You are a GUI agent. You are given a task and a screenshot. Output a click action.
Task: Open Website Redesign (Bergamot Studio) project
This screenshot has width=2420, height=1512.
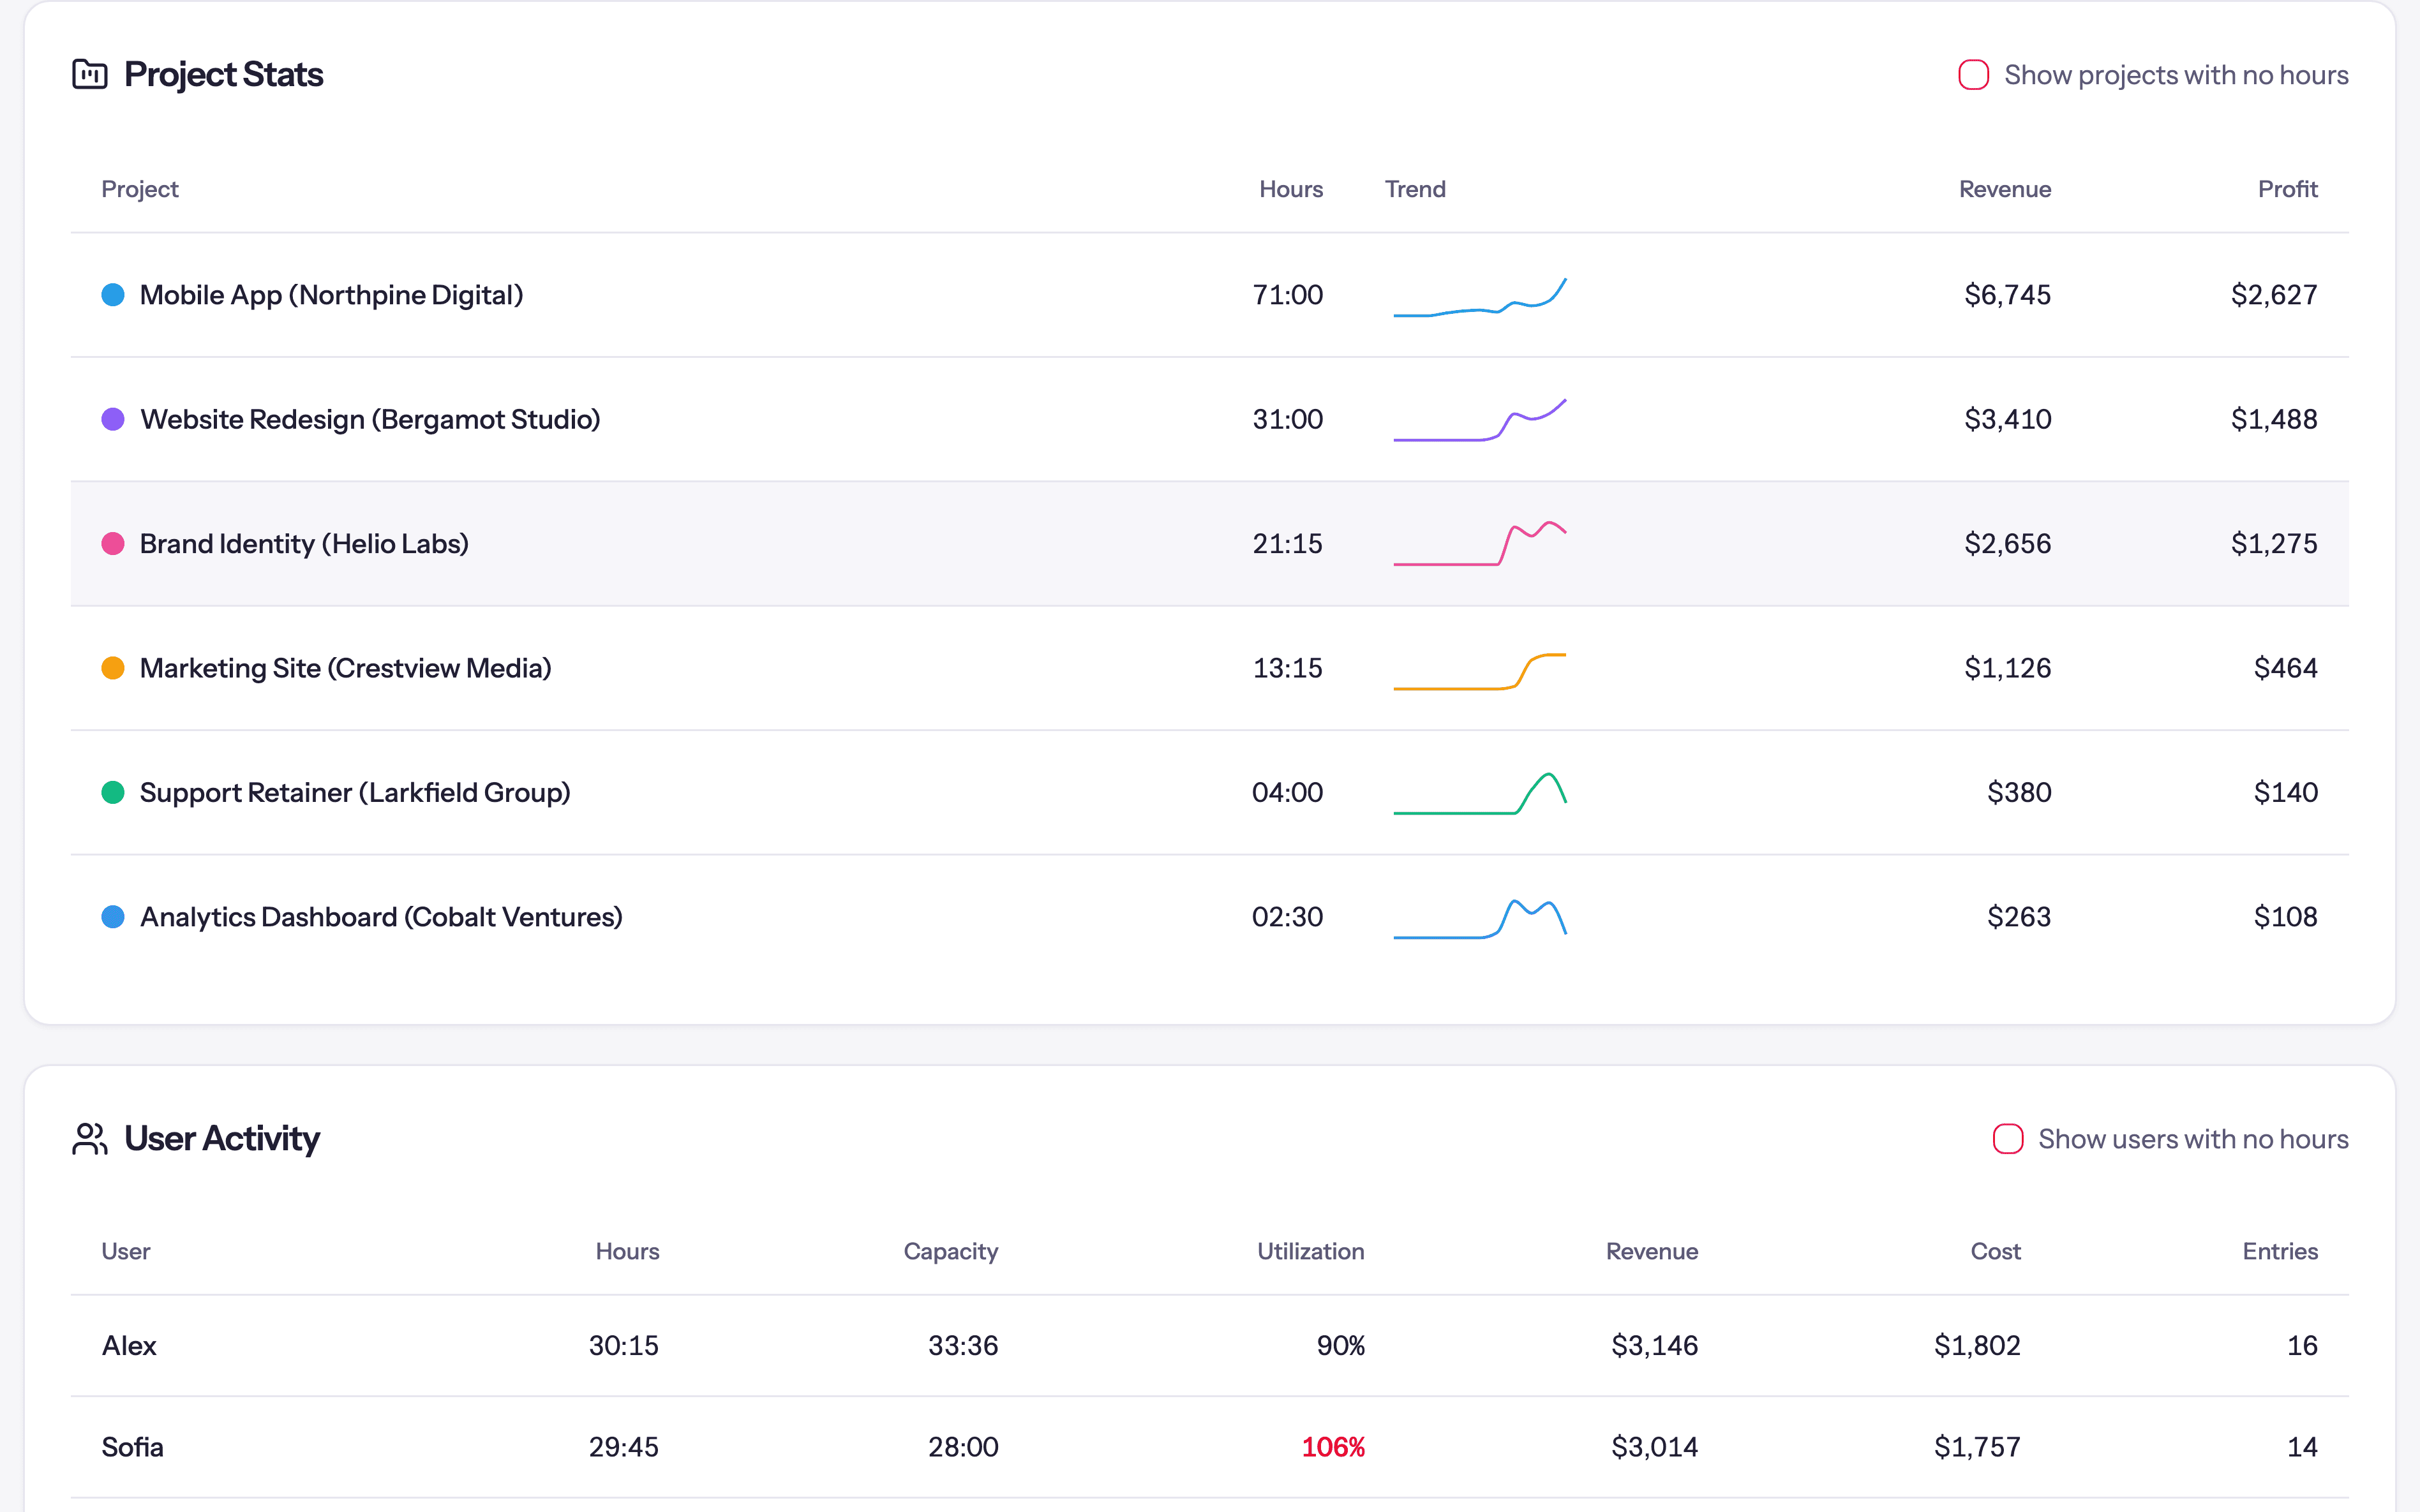tap(370, 419)
